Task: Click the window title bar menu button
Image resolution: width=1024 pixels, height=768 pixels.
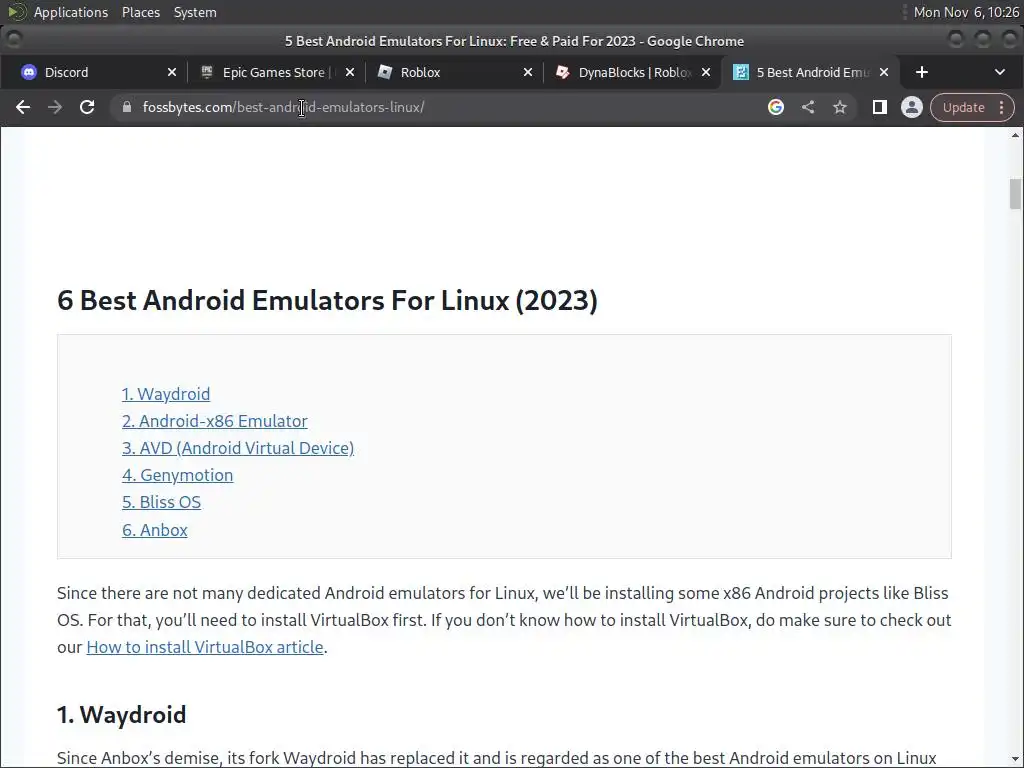Action: [14, 40]
